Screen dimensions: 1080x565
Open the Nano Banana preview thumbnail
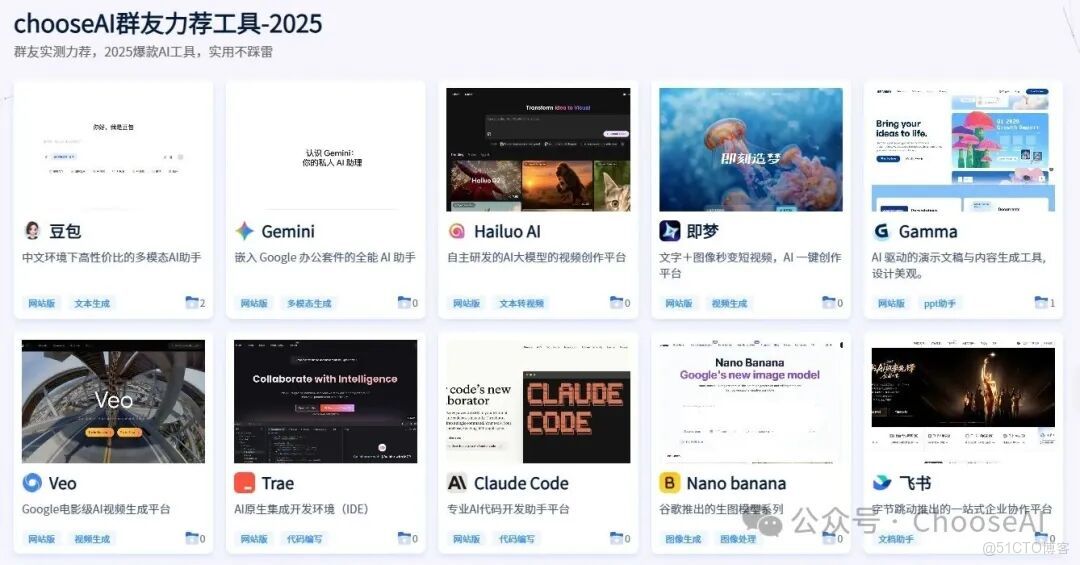click(751, 401)
